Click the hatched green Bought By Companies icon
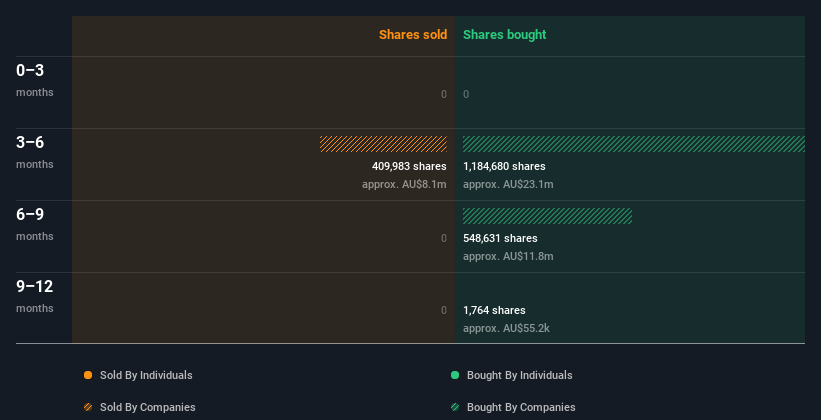 [455, 407]
